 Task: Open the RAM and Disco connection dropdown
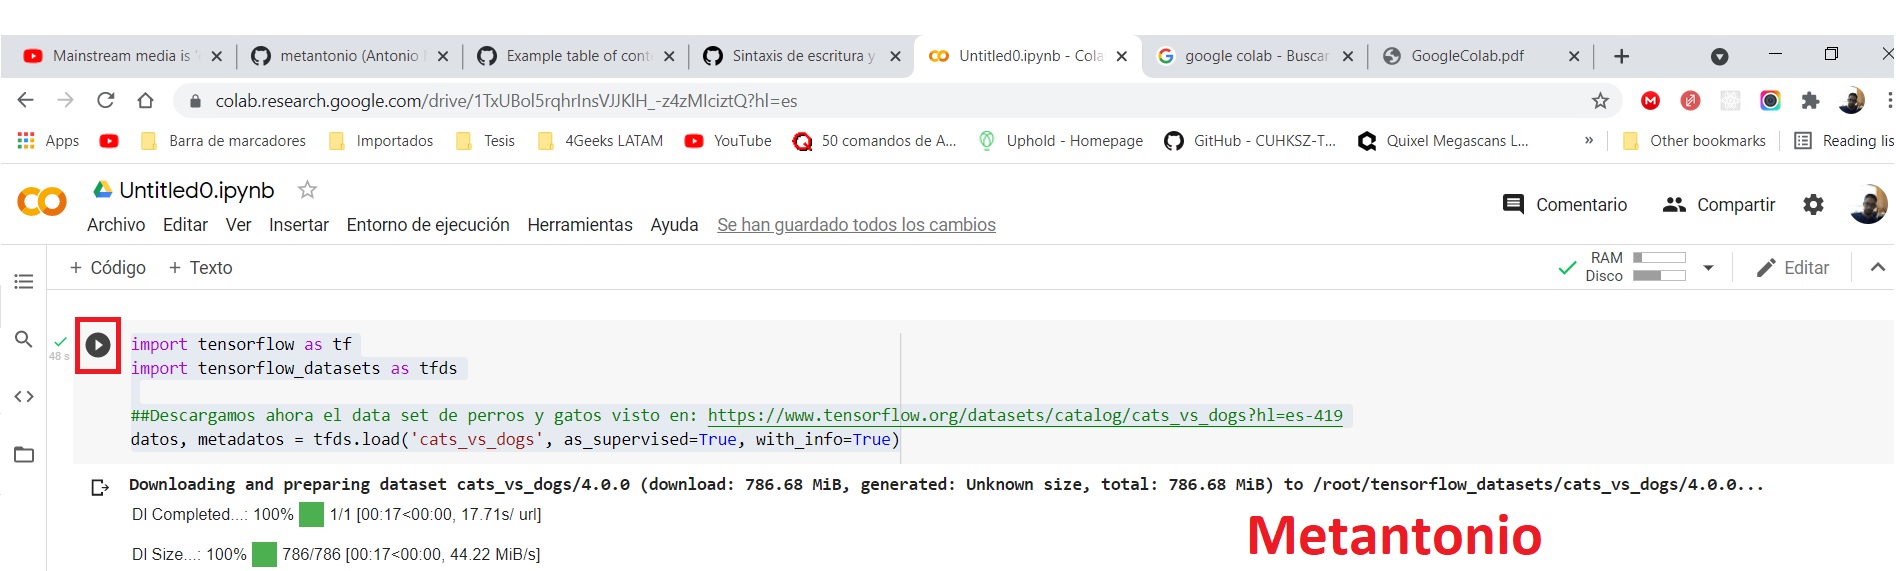click(1708, 267)
